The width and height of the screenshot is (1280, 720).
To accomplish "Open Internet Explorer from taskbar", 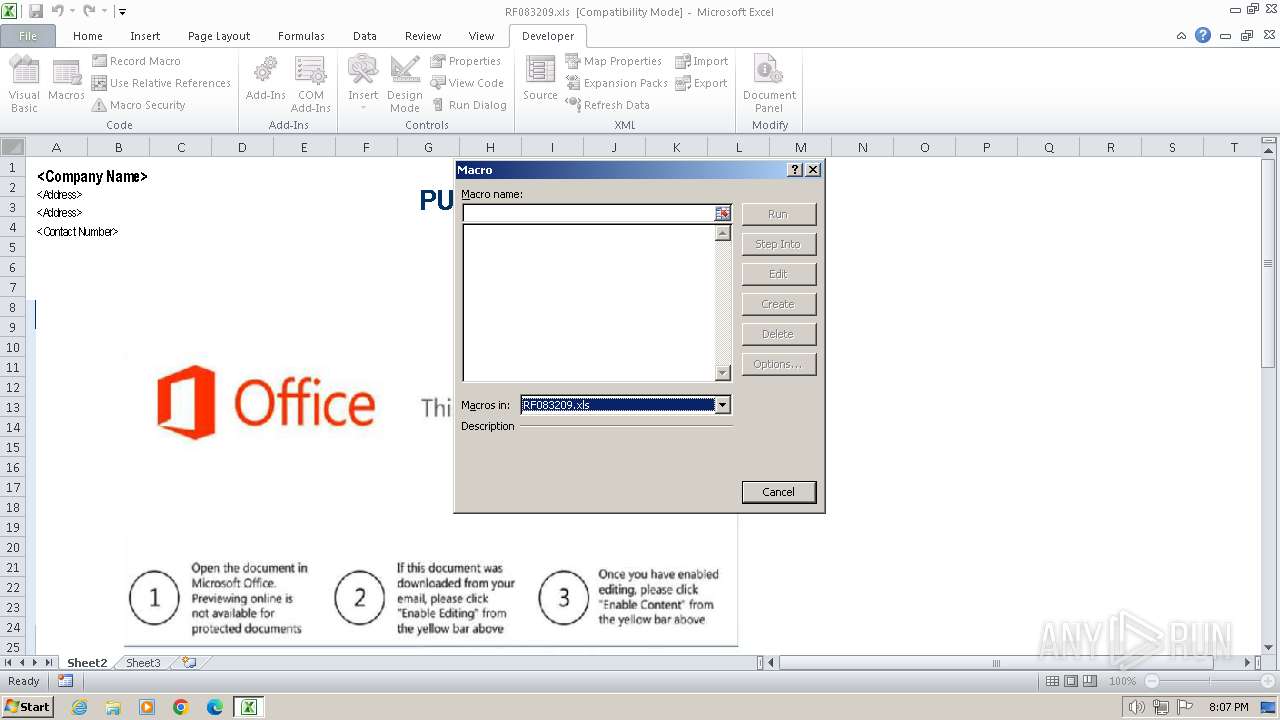I will (x=79, y=707).
